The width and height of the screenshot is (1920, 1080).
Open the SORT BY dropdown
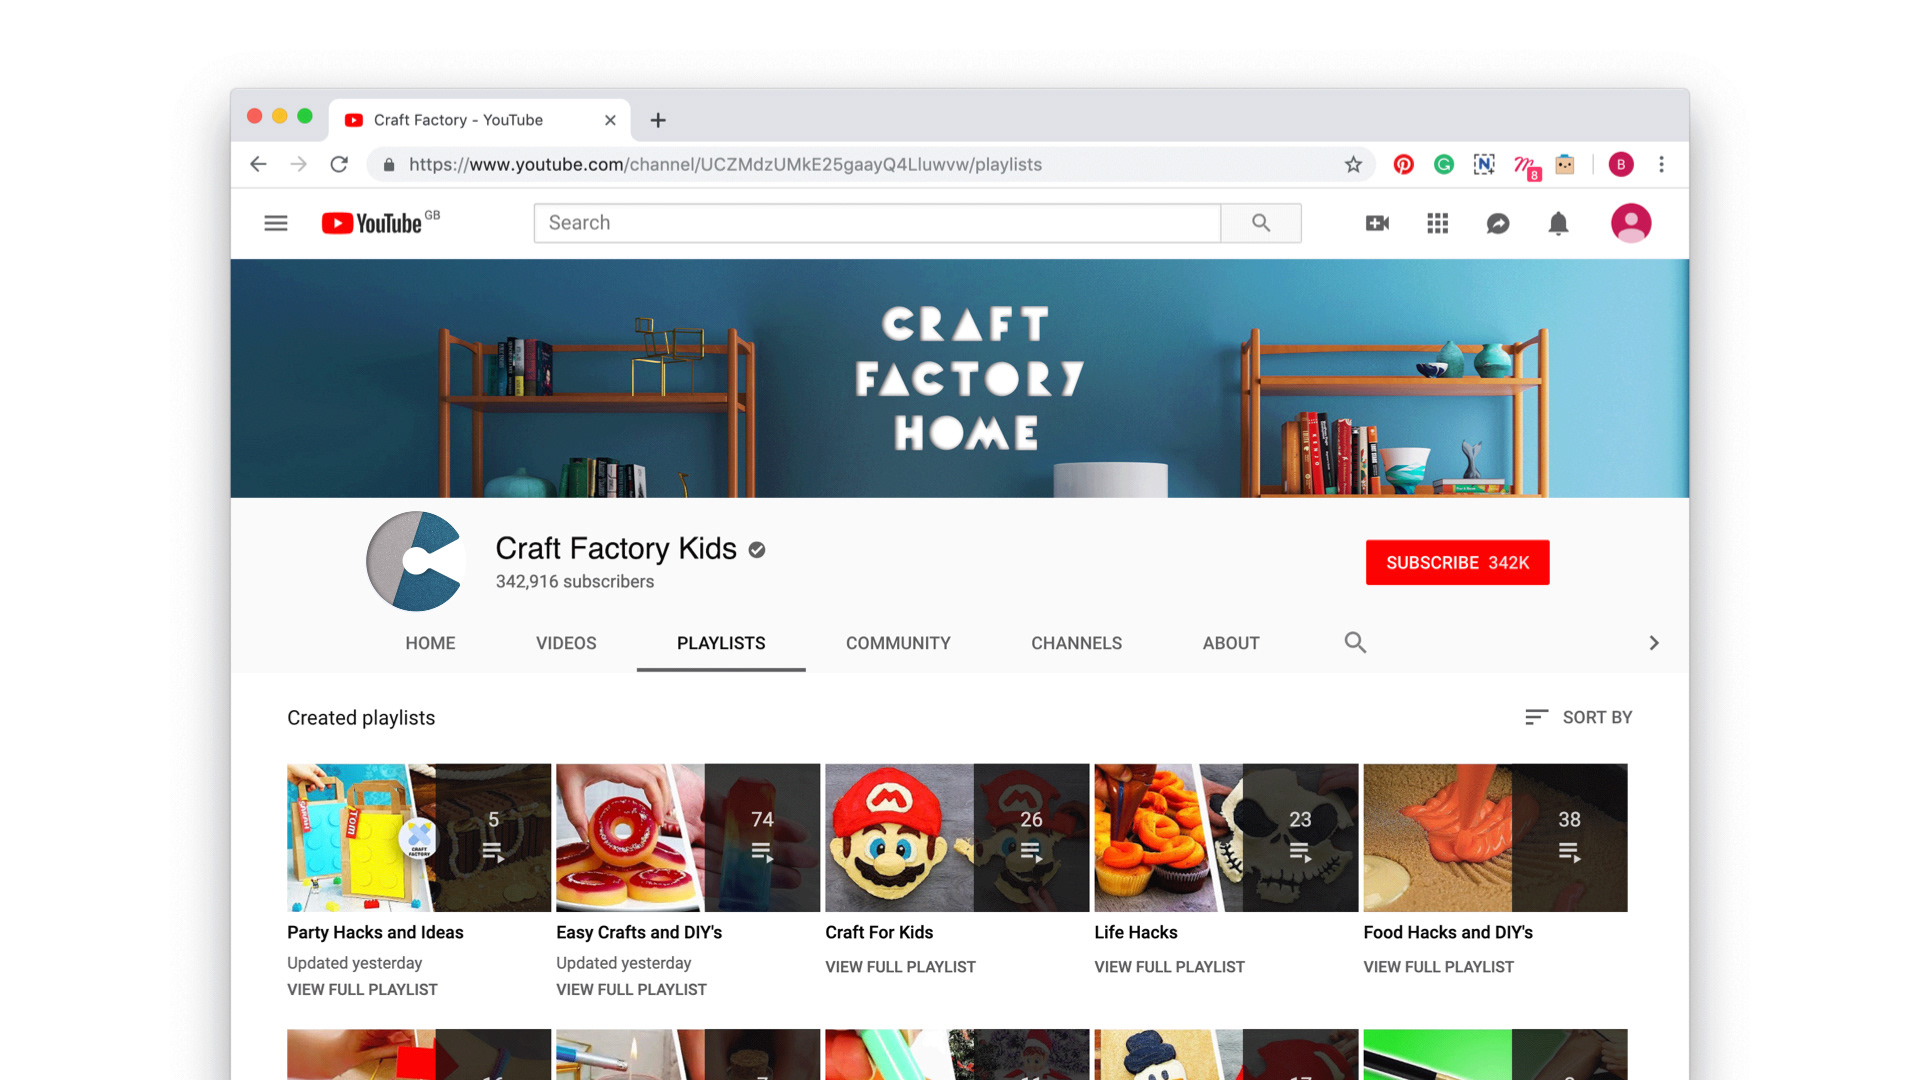click(x=1578, y=717)
